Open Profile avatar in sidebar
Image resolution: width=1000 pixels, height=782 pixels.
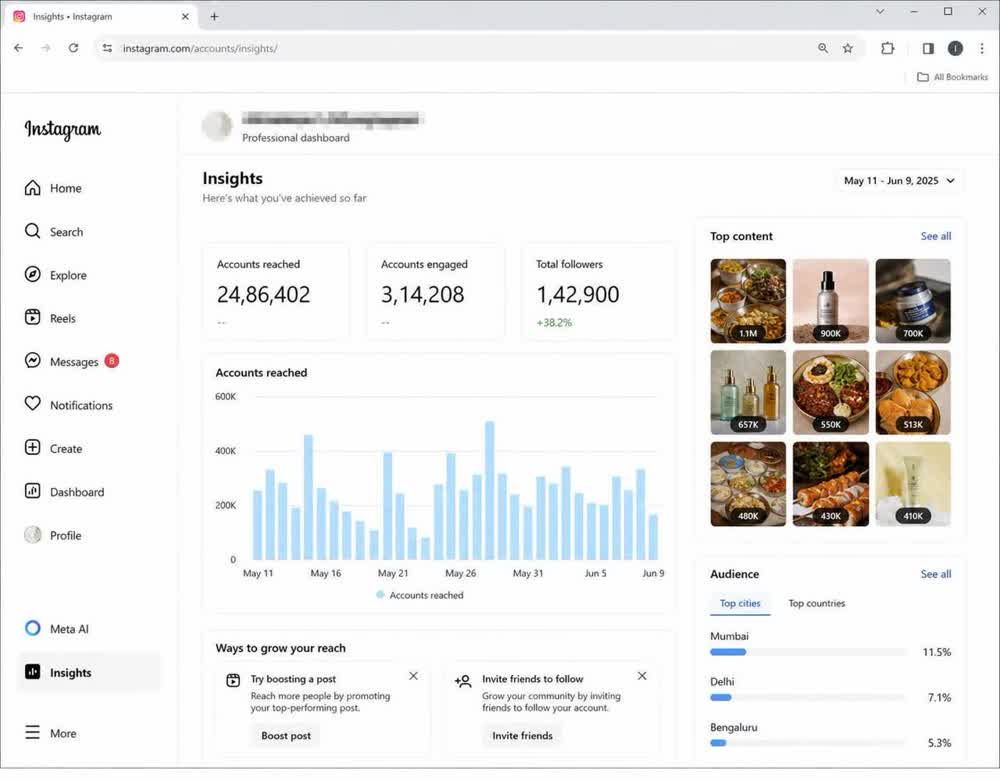click(x=33, y=535)
